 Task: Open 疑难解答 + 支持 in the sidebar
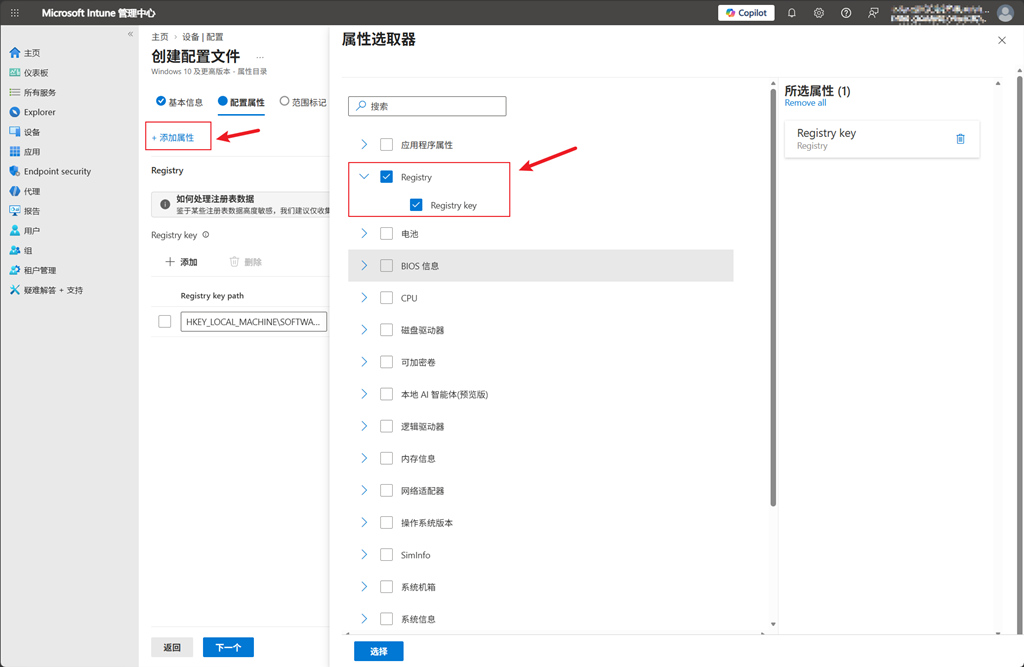46,290
